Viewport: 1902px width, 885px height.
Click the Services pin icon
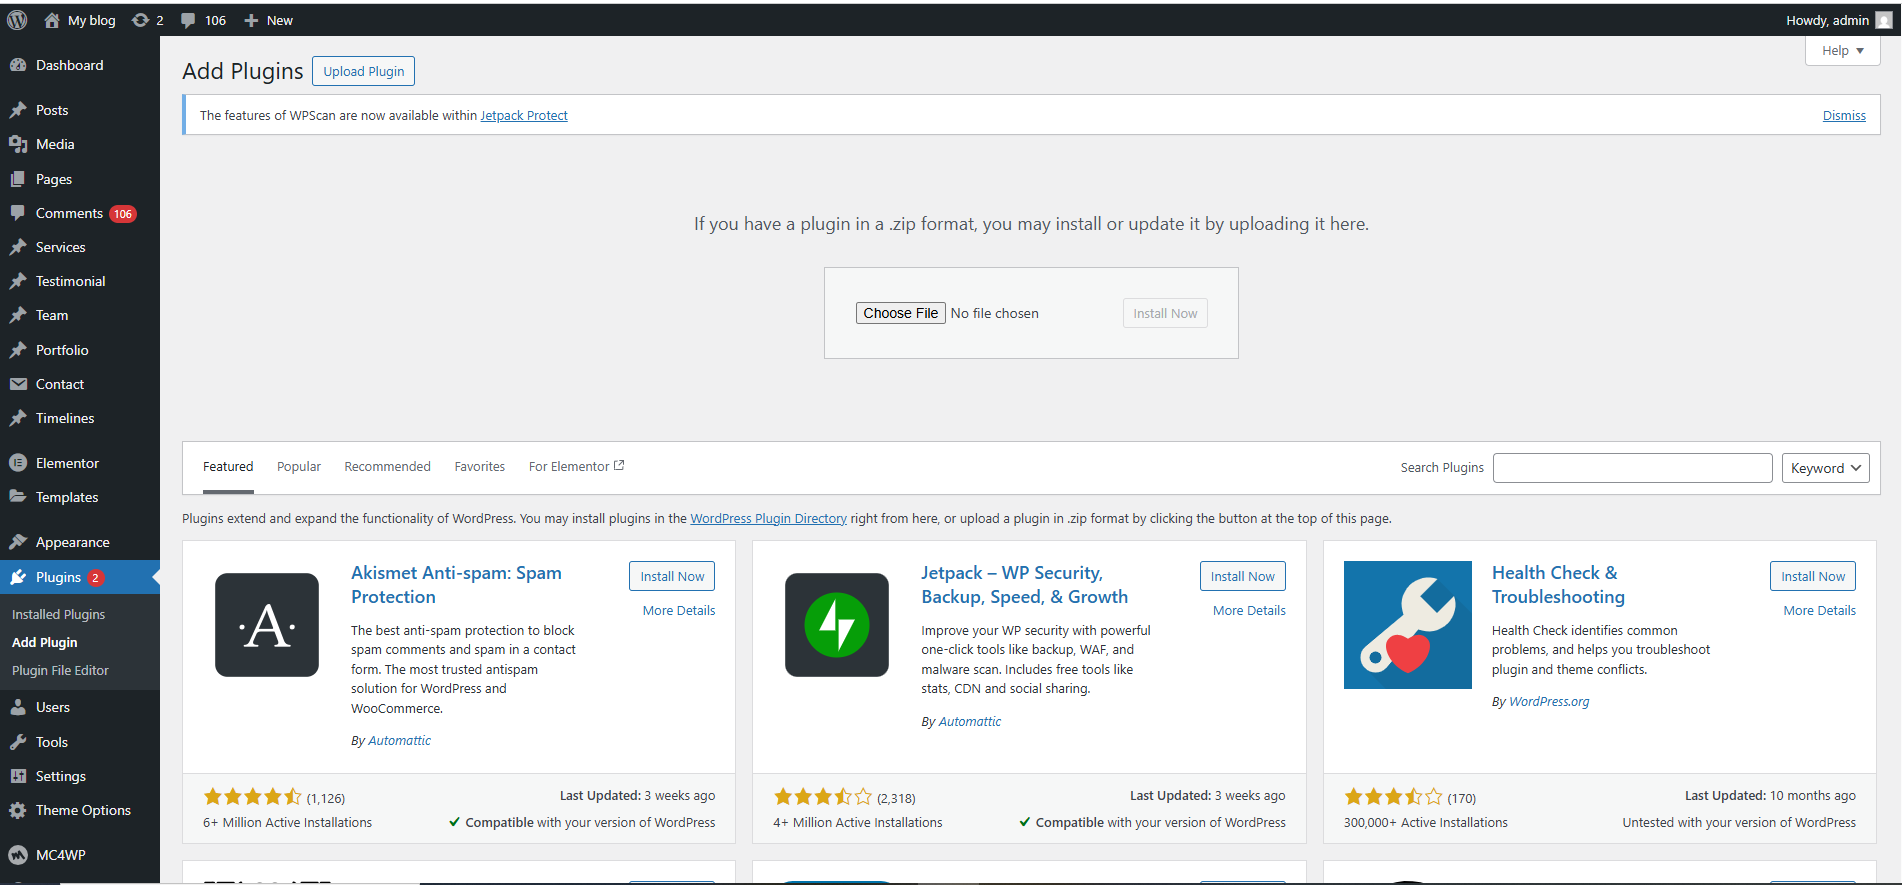(x=18, y=247)
